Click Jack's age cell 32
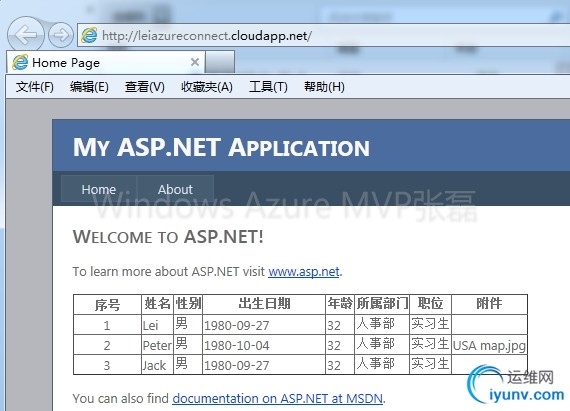 click(340, 365)
